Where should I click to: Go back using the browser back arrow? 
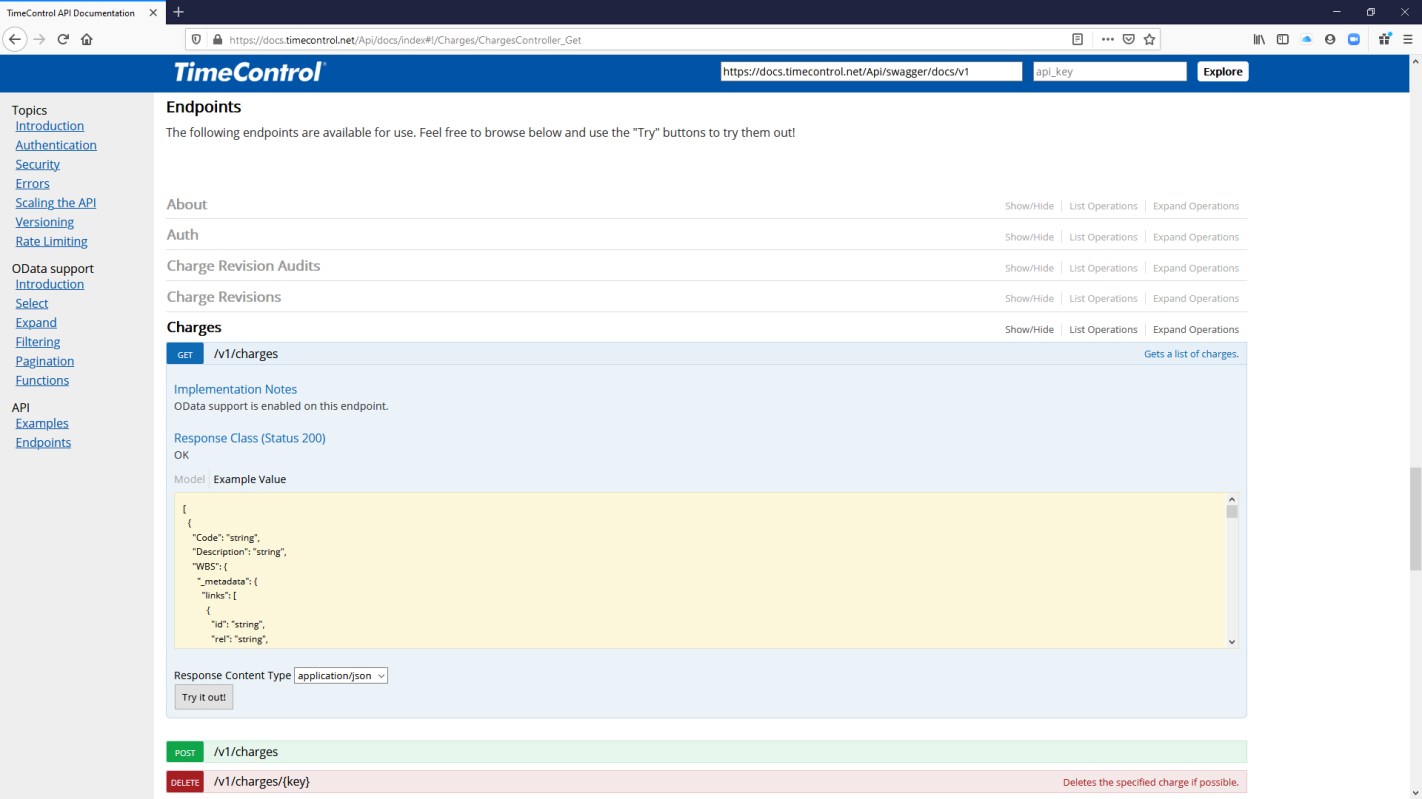[15, 39]
